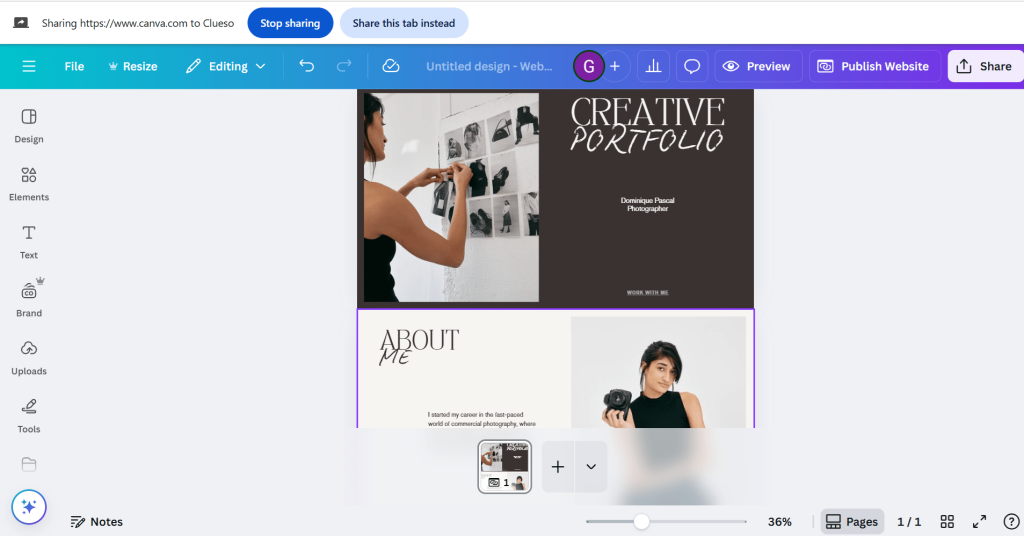Click the screen sharing indicator icon
1024x536 pixels.
point(21,23)
